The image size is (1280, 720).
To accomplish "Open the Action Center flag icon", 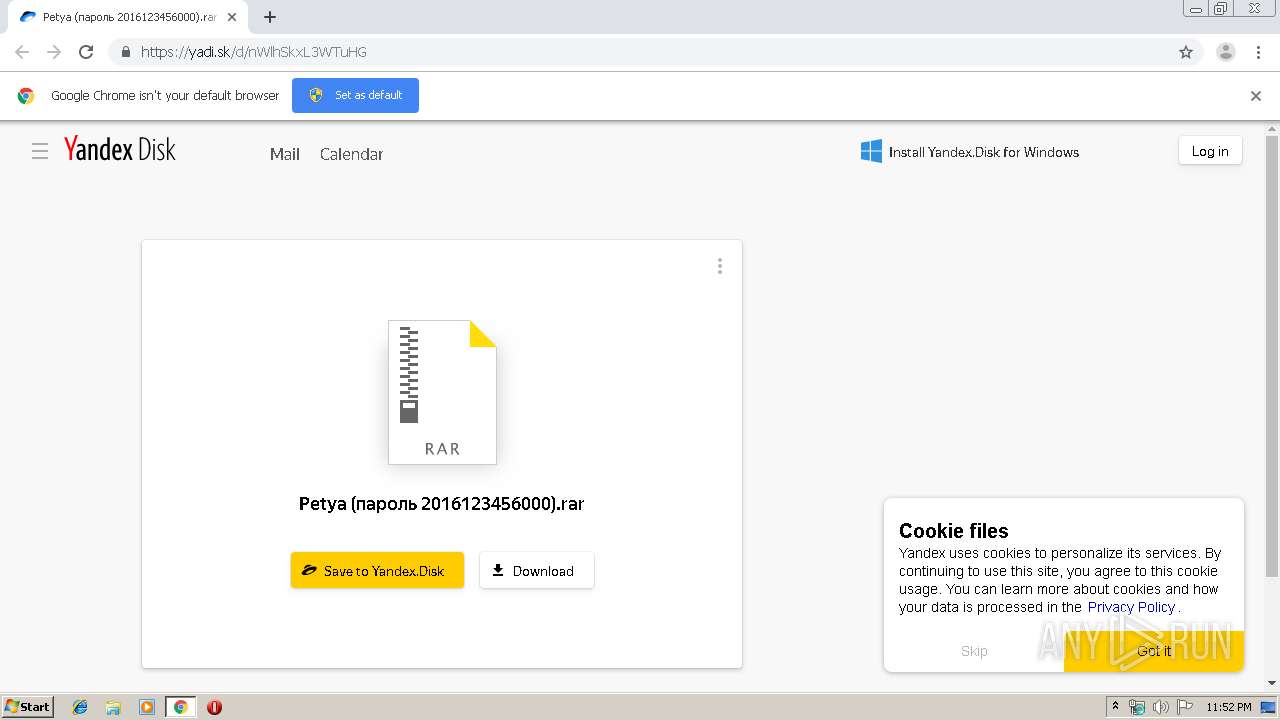I will pos(1183,707).
